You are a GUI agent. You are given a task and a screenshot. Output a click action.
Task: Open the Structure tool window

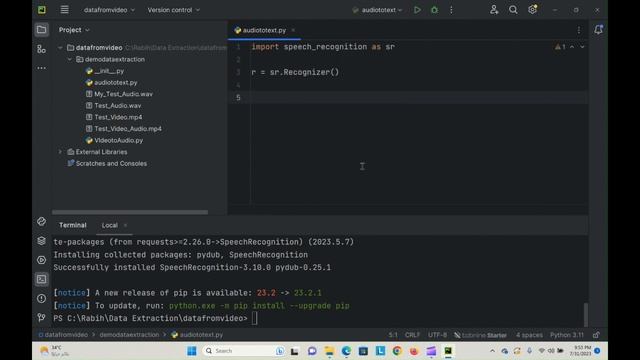click(x=41, y=49)
